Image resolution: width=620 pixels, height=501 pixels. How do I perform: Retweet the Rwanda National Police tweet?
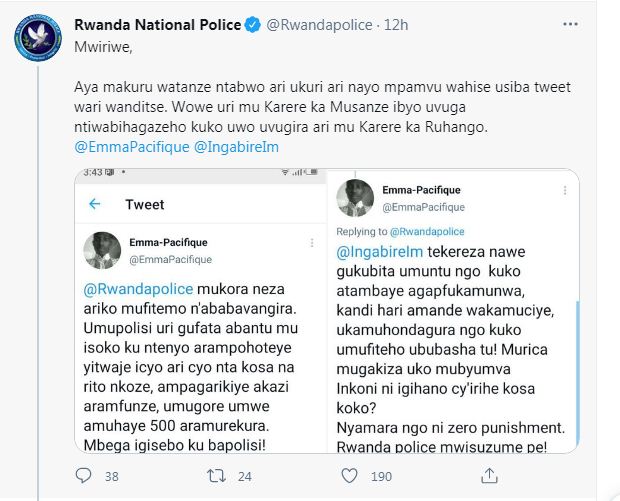coord(213,476)
